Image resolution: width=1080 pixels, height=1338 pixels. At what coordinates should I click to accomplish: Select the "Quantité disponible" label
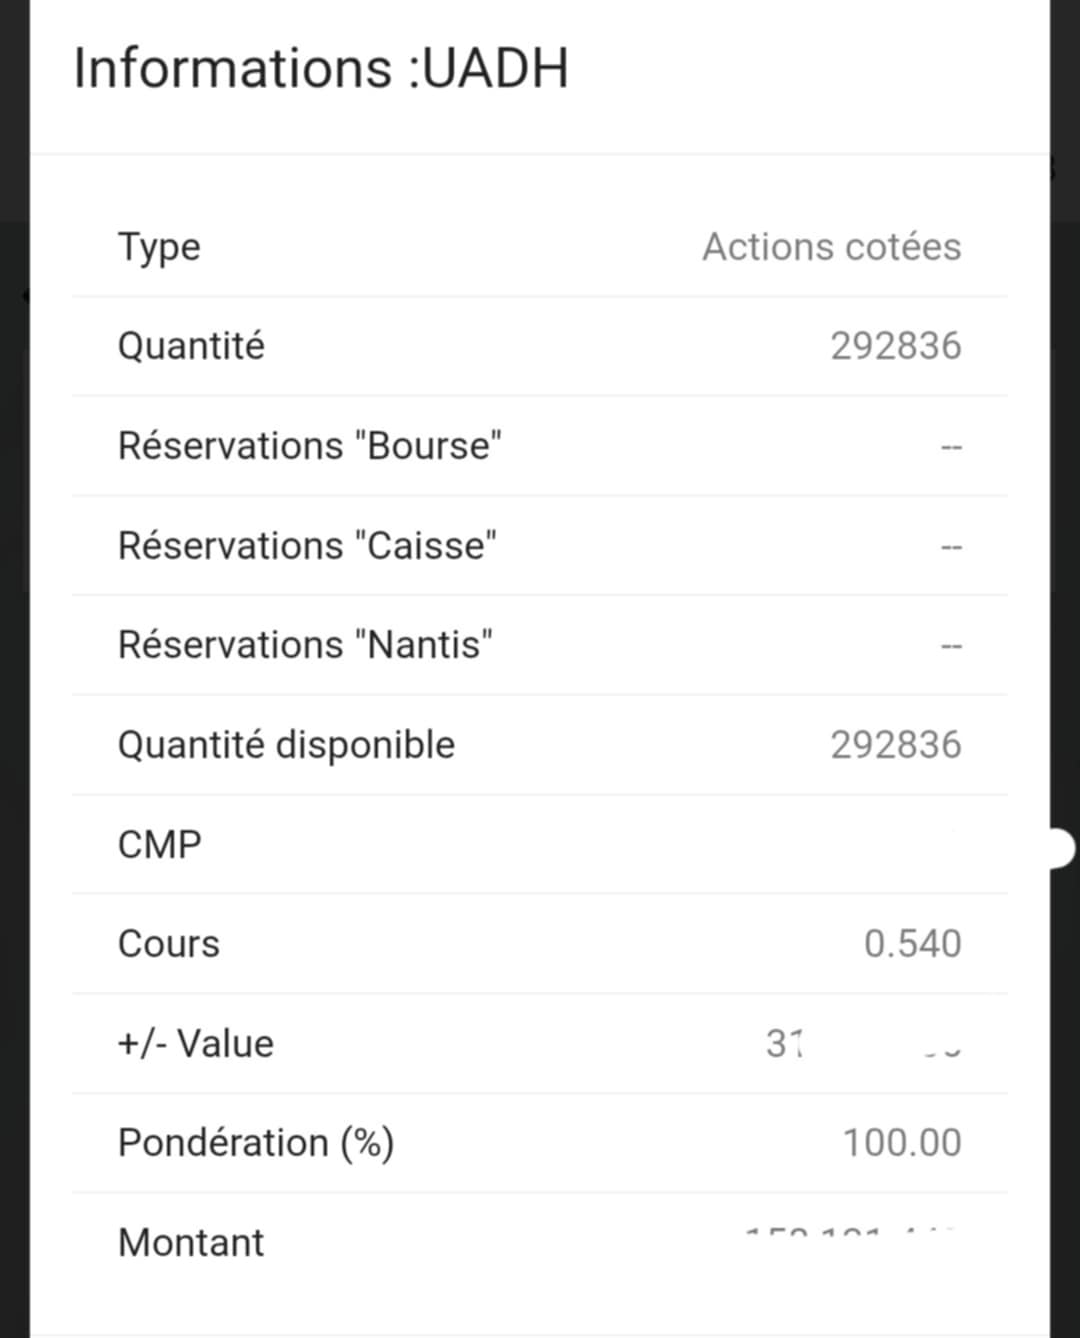(x=286, y=745)
